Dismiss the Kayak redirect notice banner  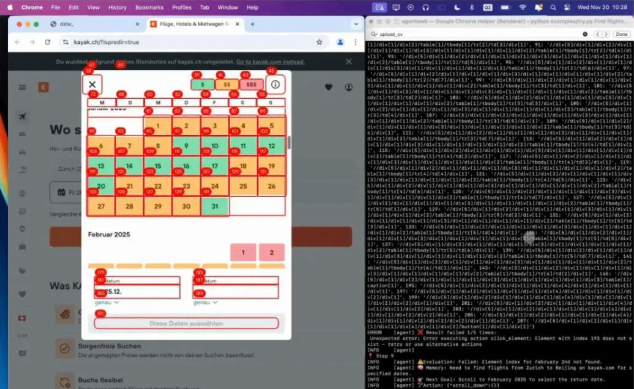coord(349,61)
